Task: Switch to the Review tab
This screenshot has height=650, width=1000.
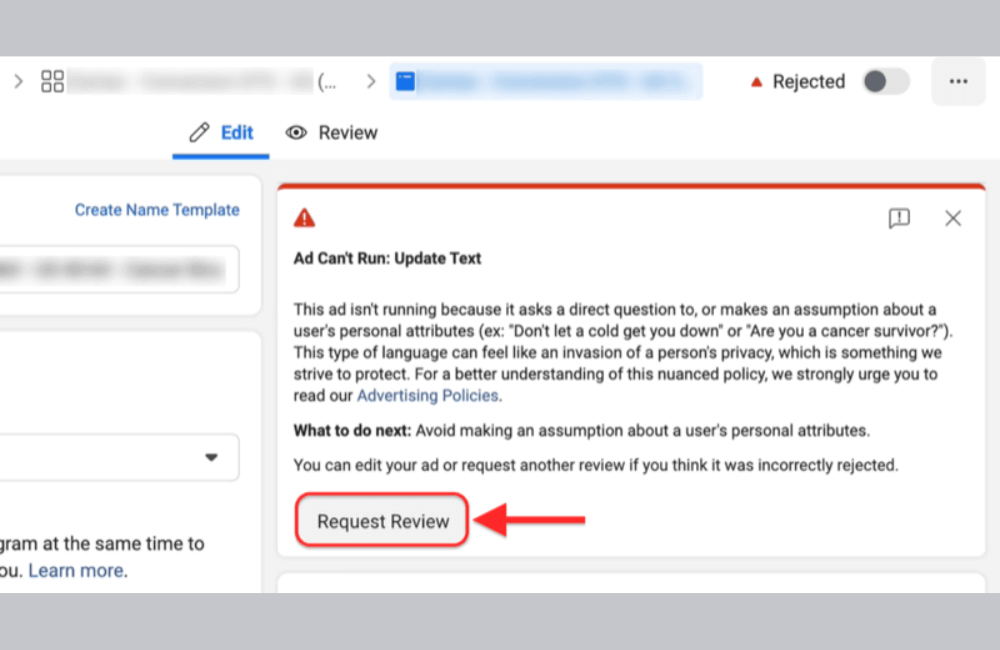Action: [347, 132]
